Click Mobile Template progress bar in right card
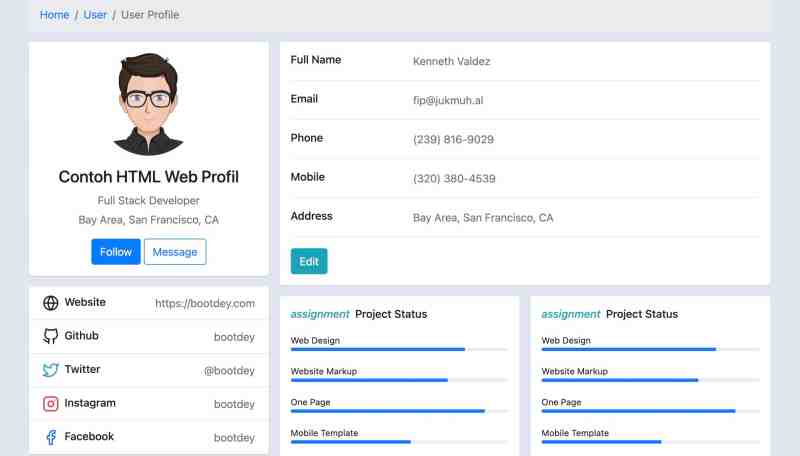Viewport: 800px width, 456px height. point(651,442)
